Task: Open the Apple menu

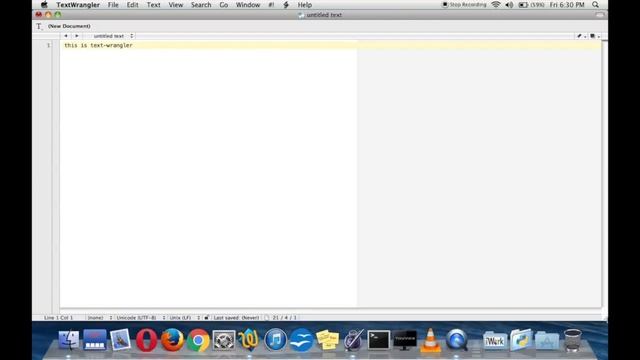Action: click(44, 5)
